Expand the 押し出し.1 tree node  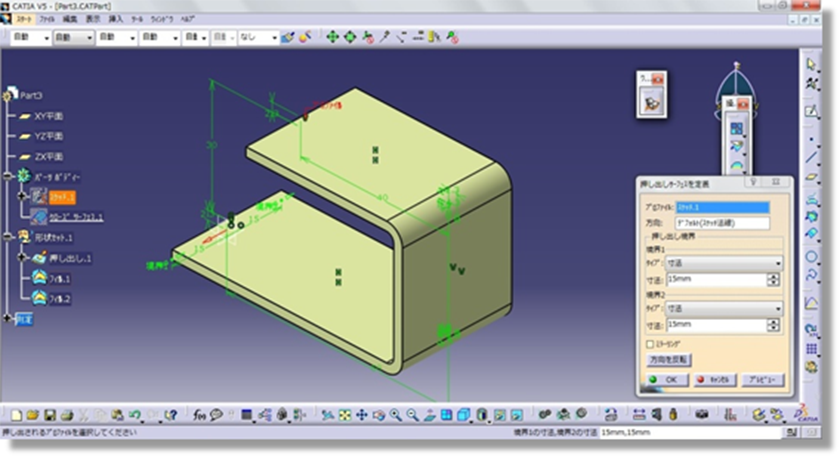(26, 258)
